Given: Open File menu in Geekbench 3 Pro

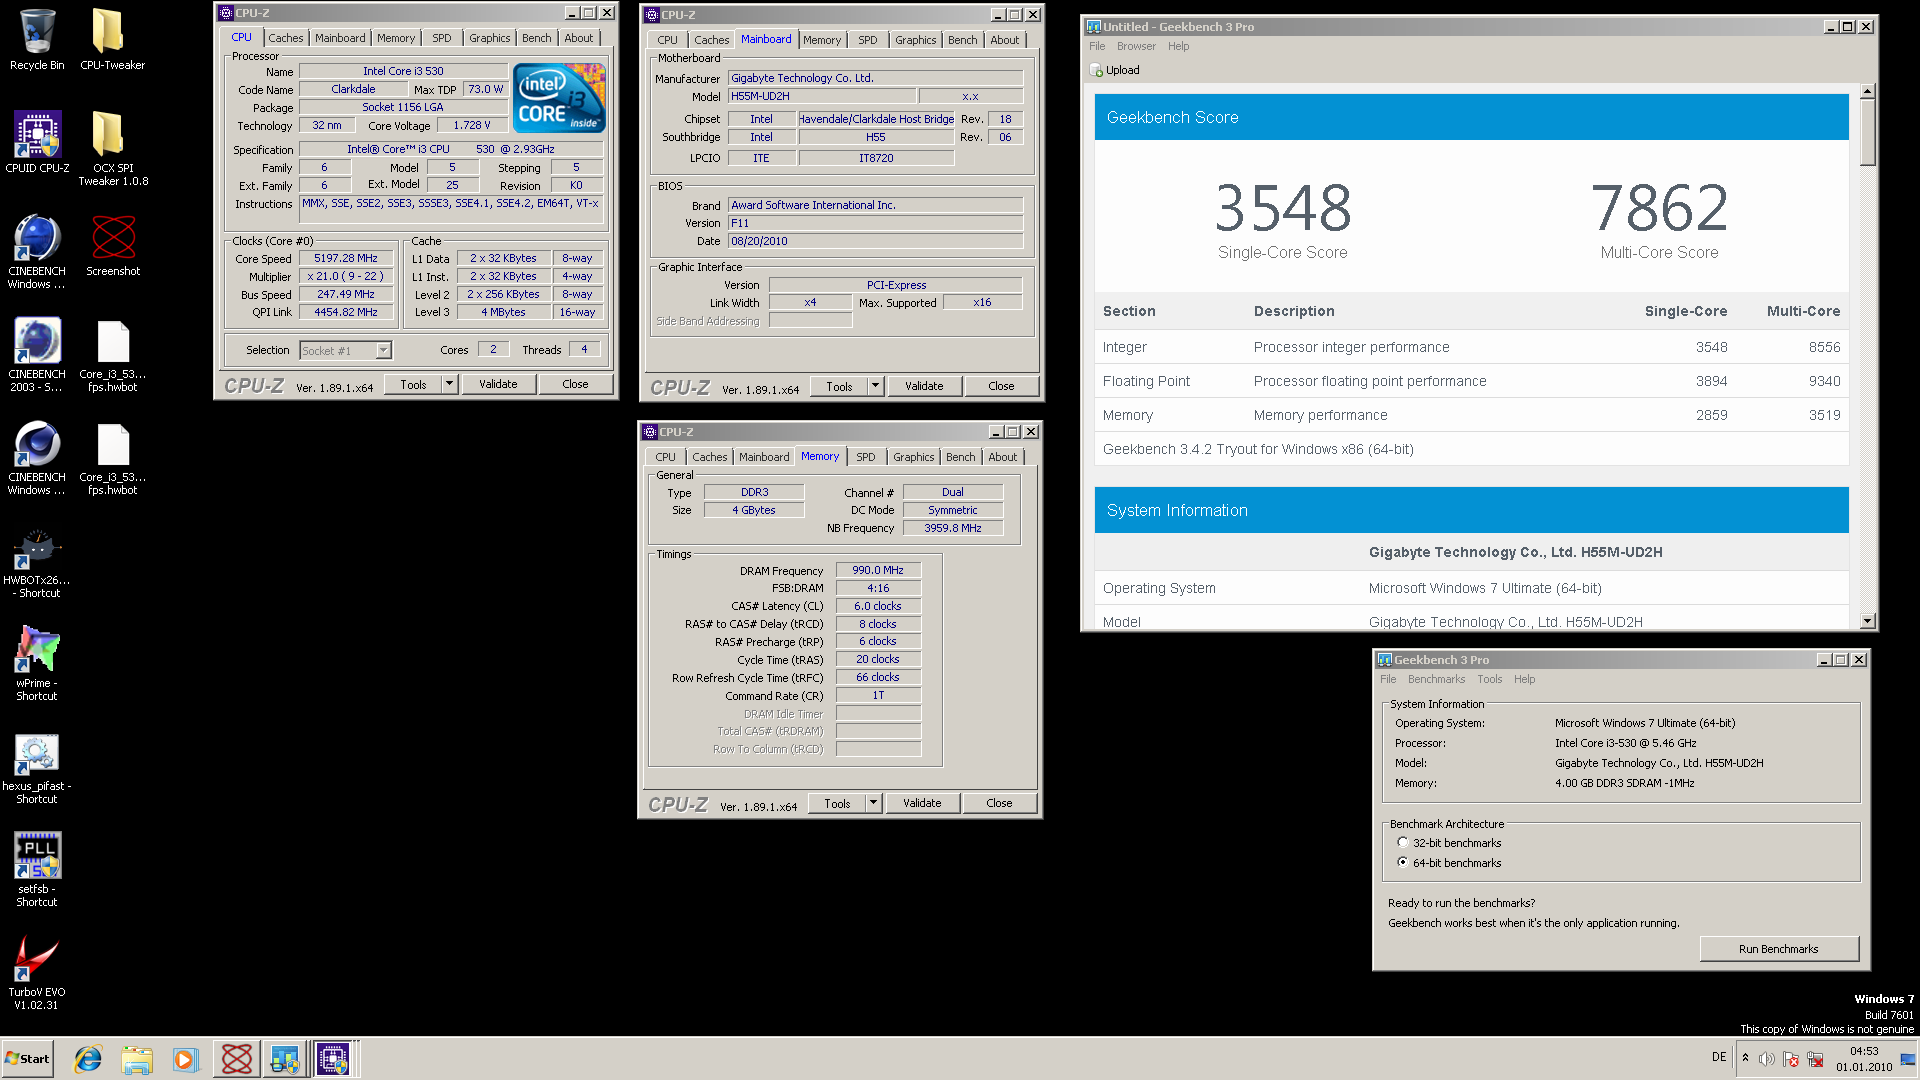Looking at the screenshot, I should click(1388, 679).
